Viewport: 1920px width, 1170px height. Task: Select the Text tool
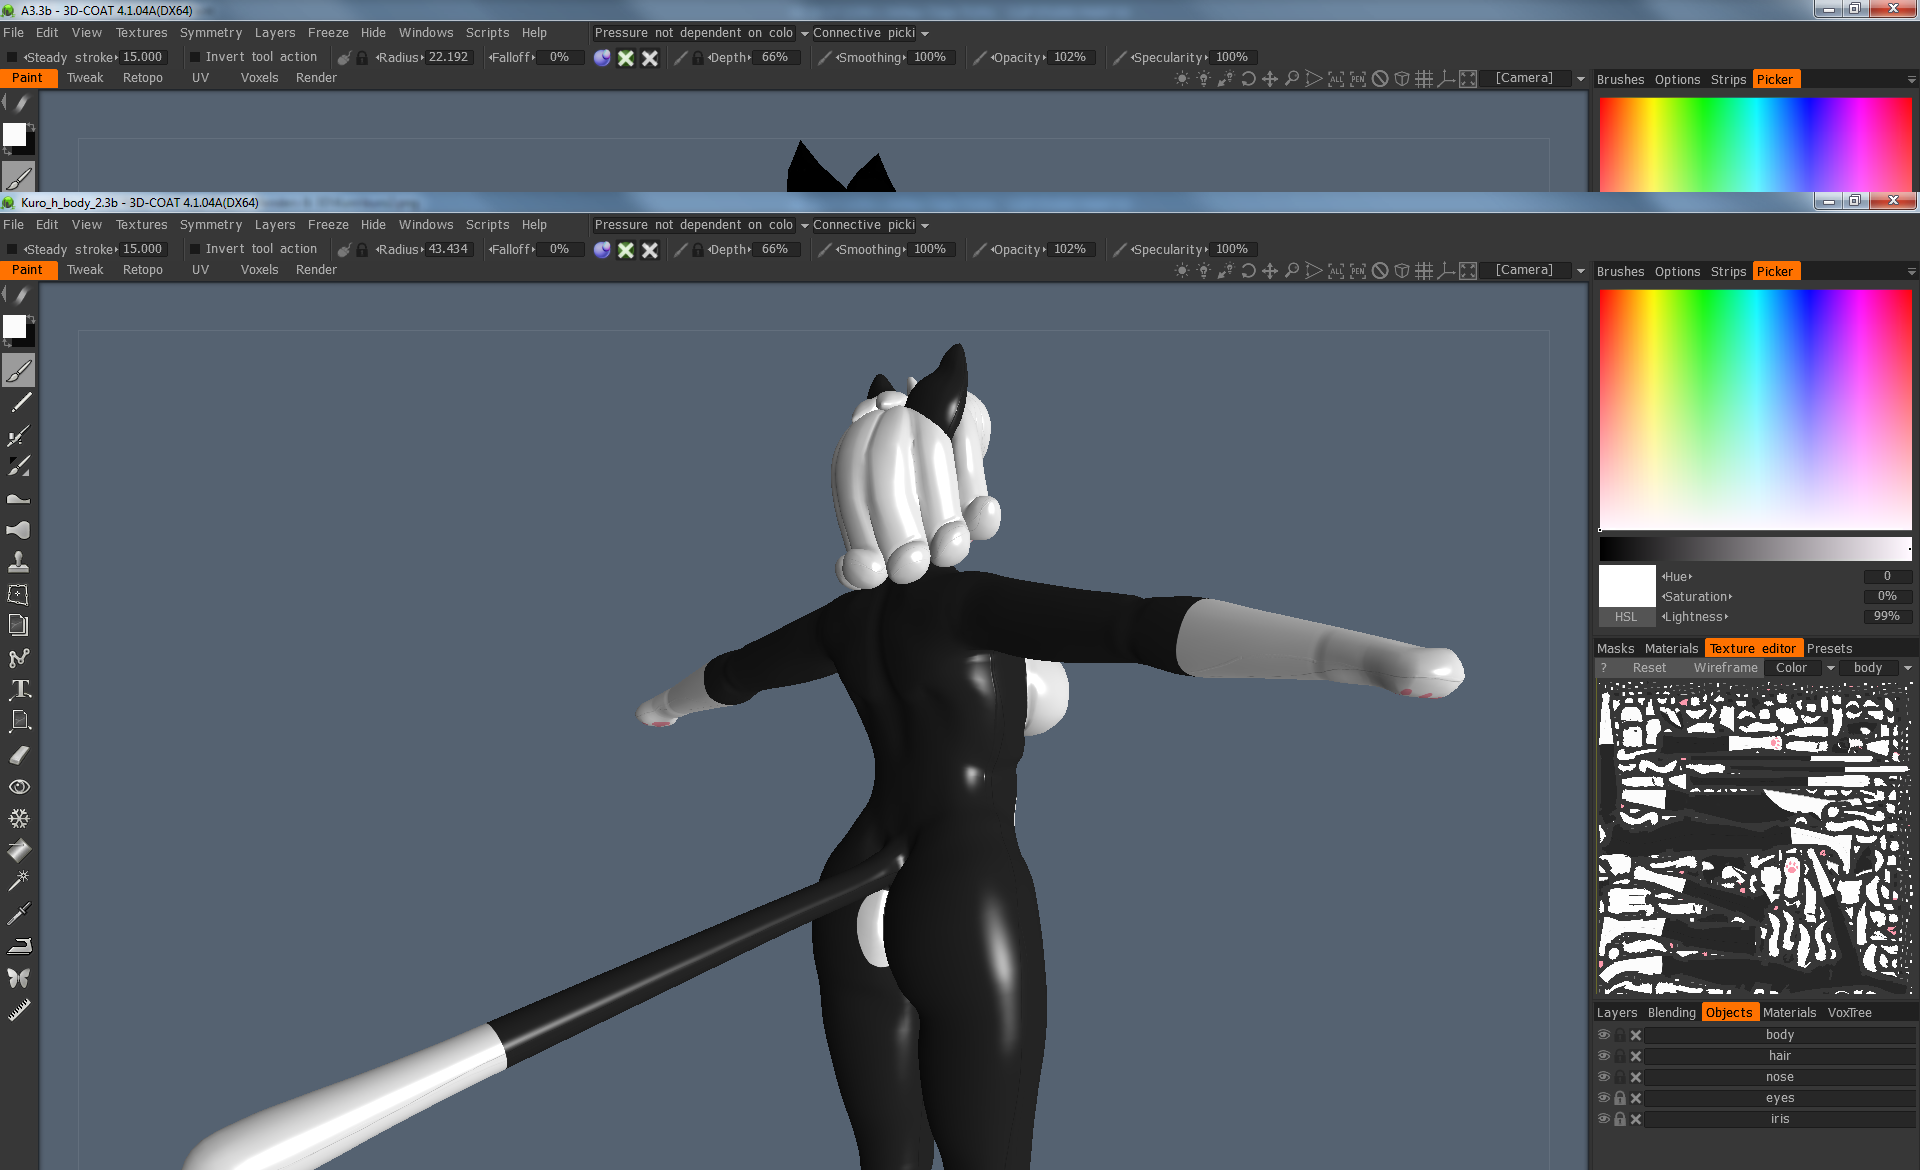pos(19,690)
